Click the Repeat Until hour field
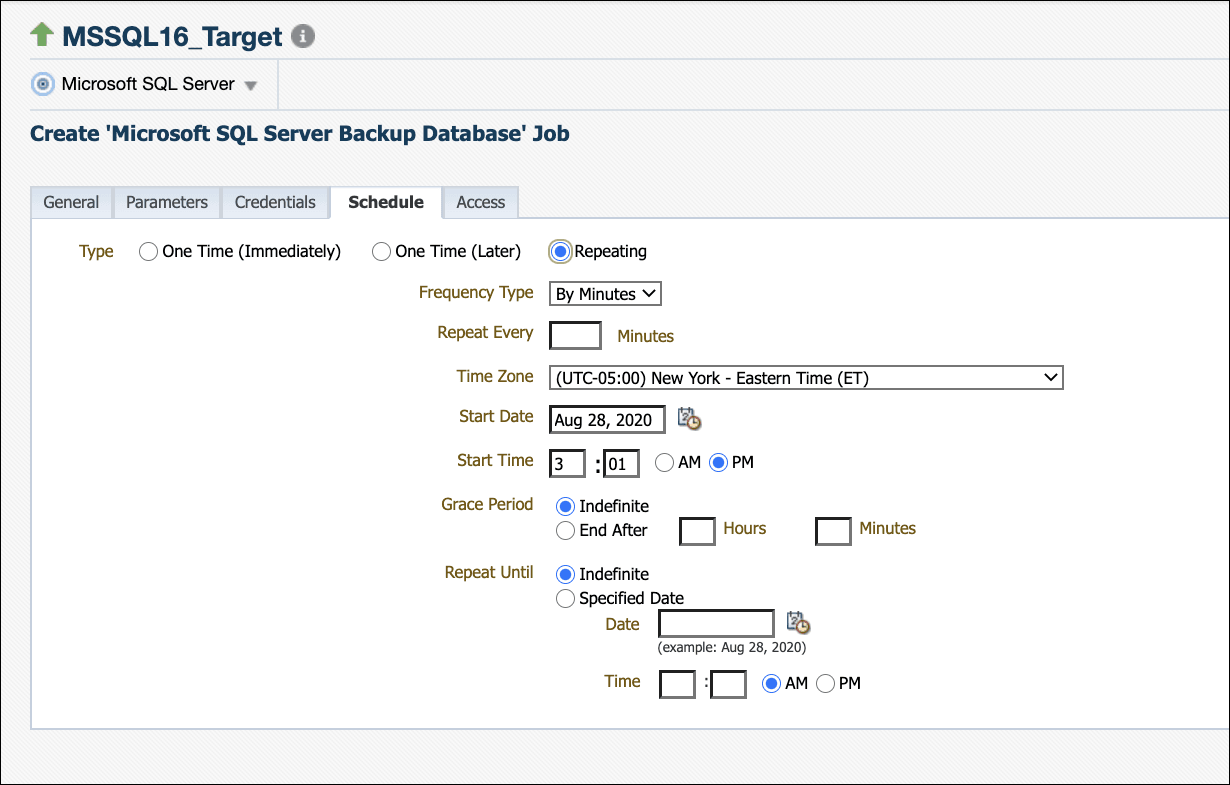Image resolution: width=1230 pixels, height=785 pixels. point(678,684)
